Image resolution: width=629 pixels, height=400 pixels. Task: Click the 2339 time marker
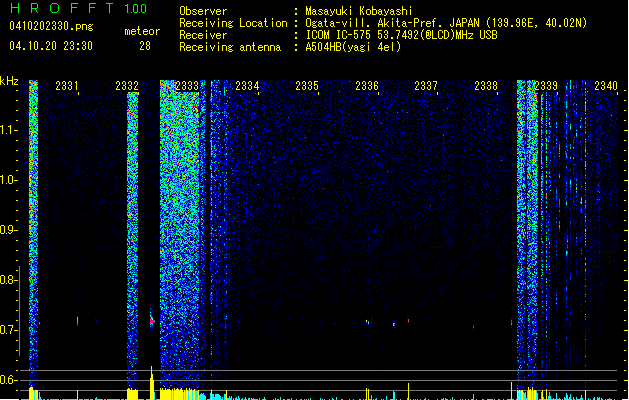[546, 86]
